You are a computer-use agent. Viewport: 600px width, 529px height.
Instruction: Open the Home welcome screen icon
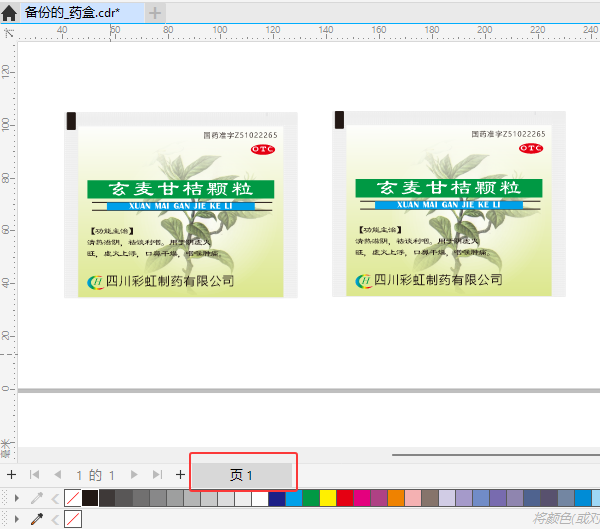coord(9,13)
